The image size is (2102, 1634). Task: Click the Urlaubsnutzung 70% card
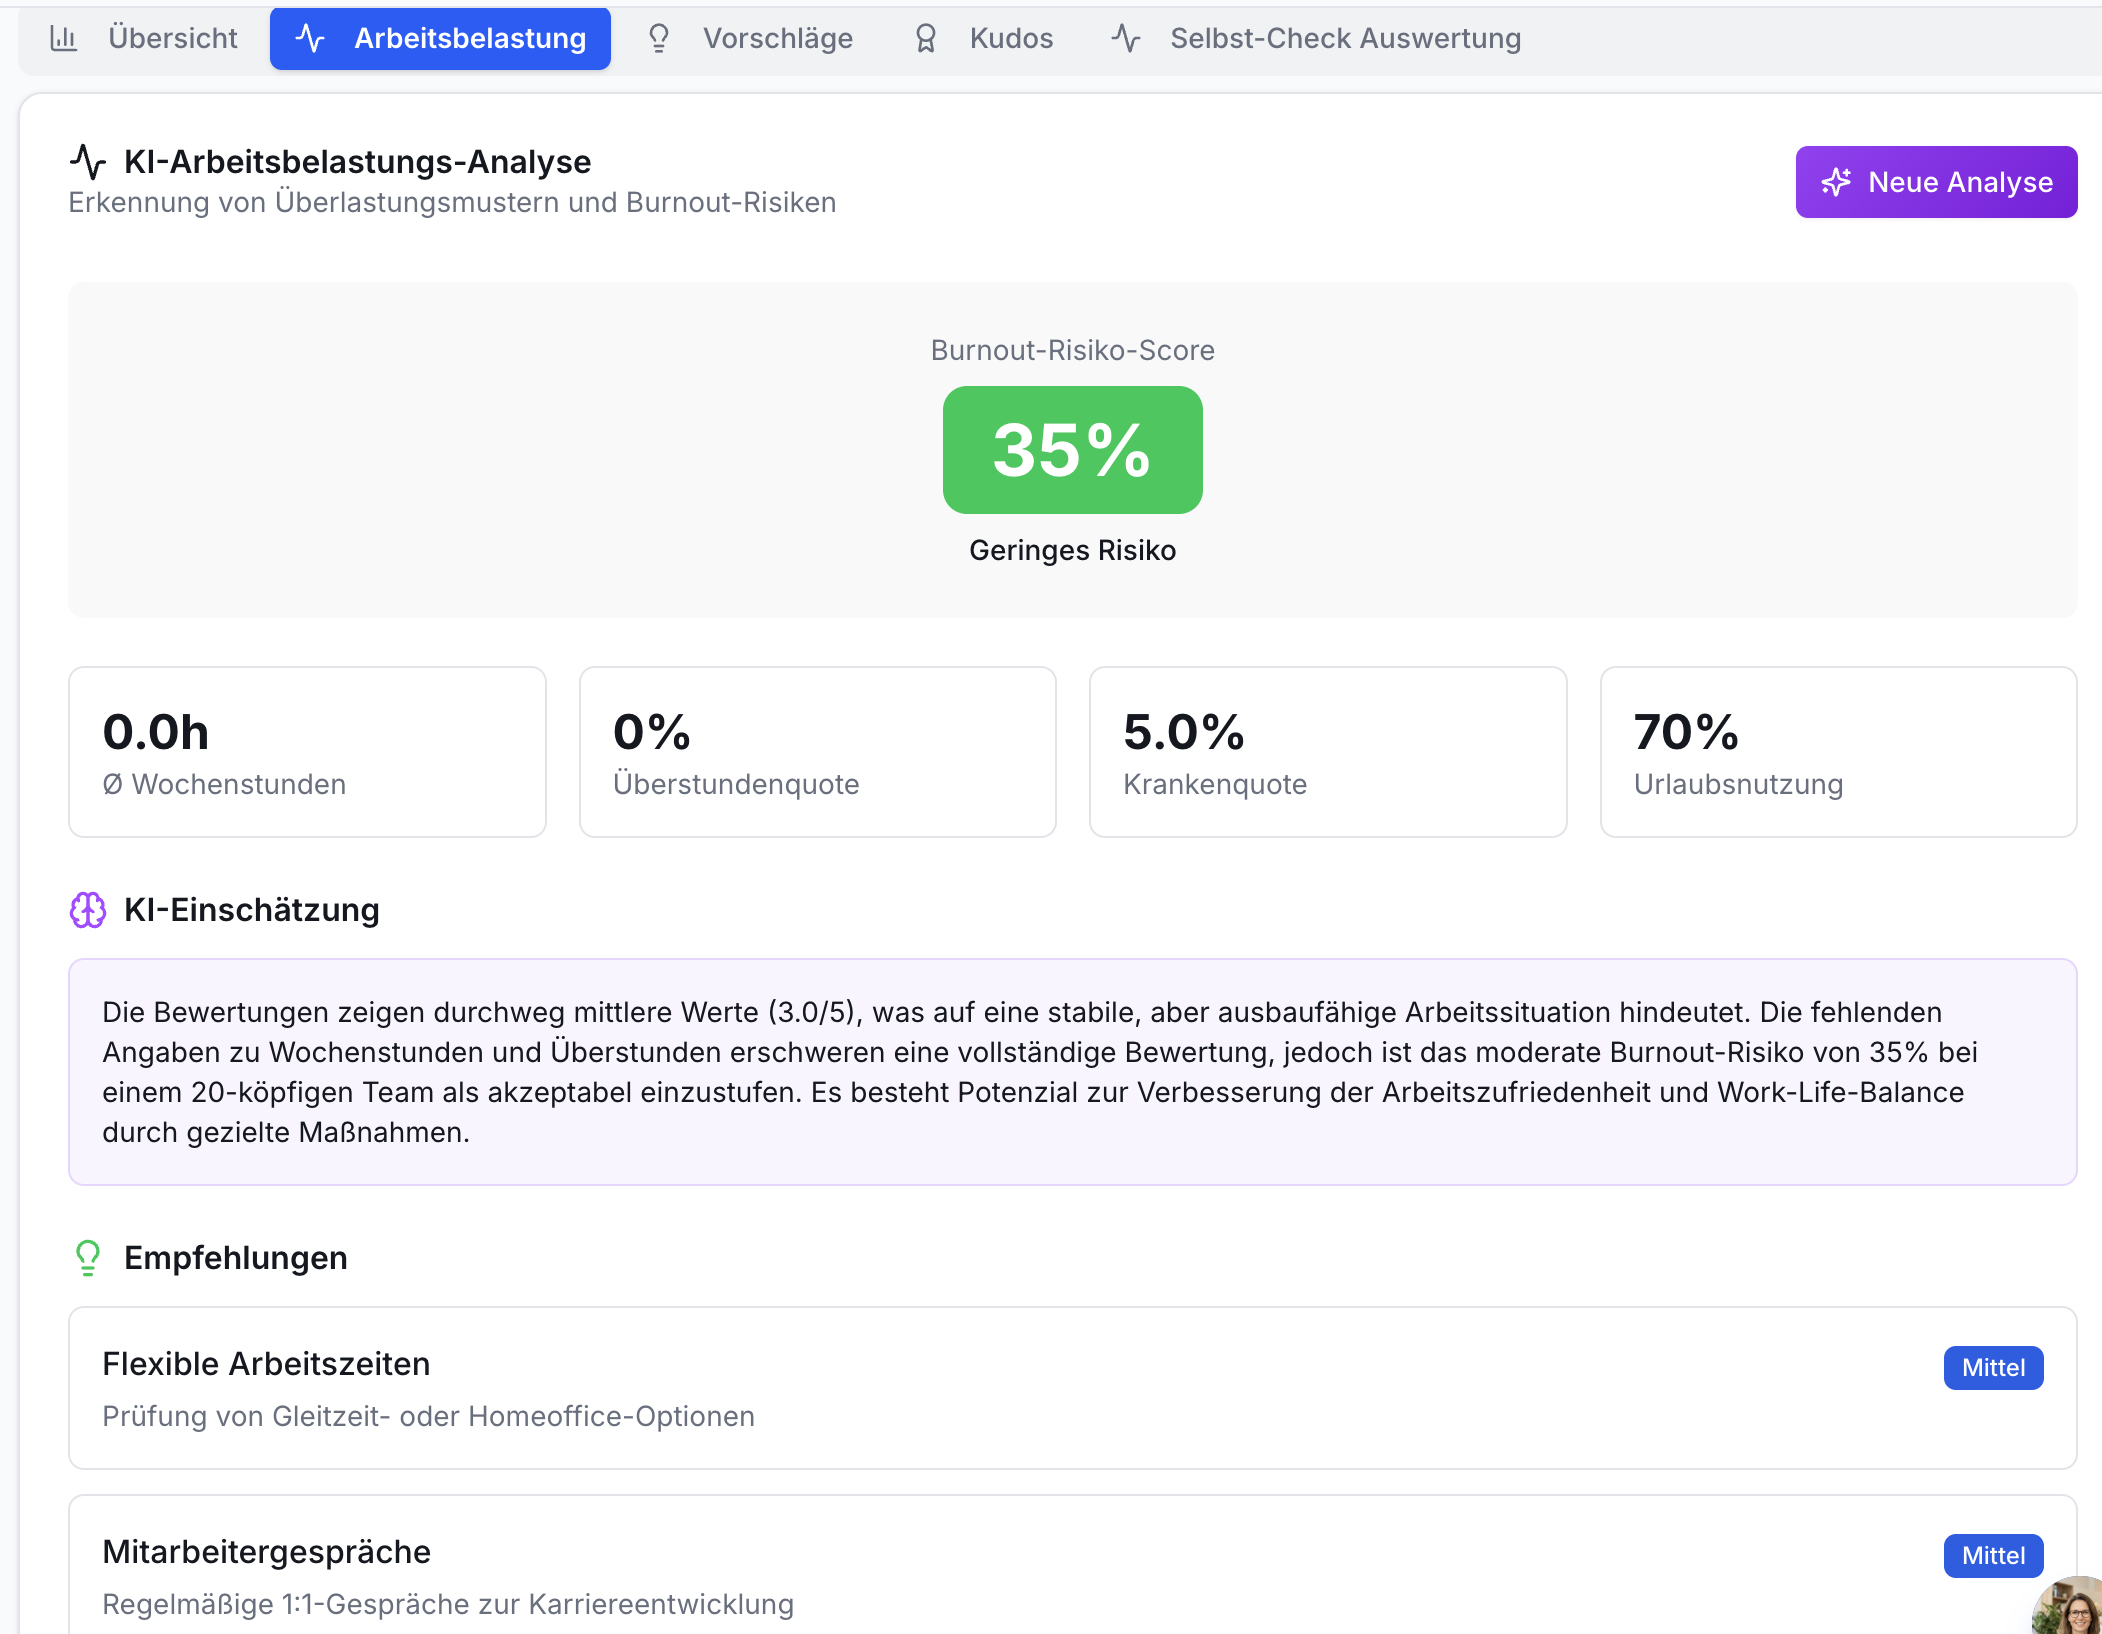pyautogui.click(x=1839, y=752)
